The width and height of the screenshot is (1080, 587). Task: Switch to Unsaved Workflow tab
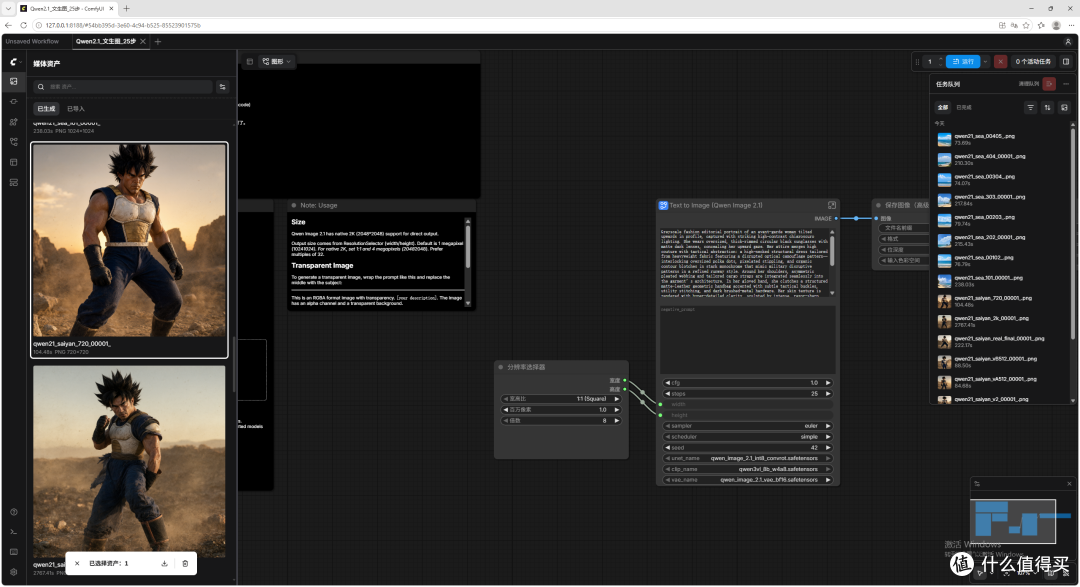[32, 41]
